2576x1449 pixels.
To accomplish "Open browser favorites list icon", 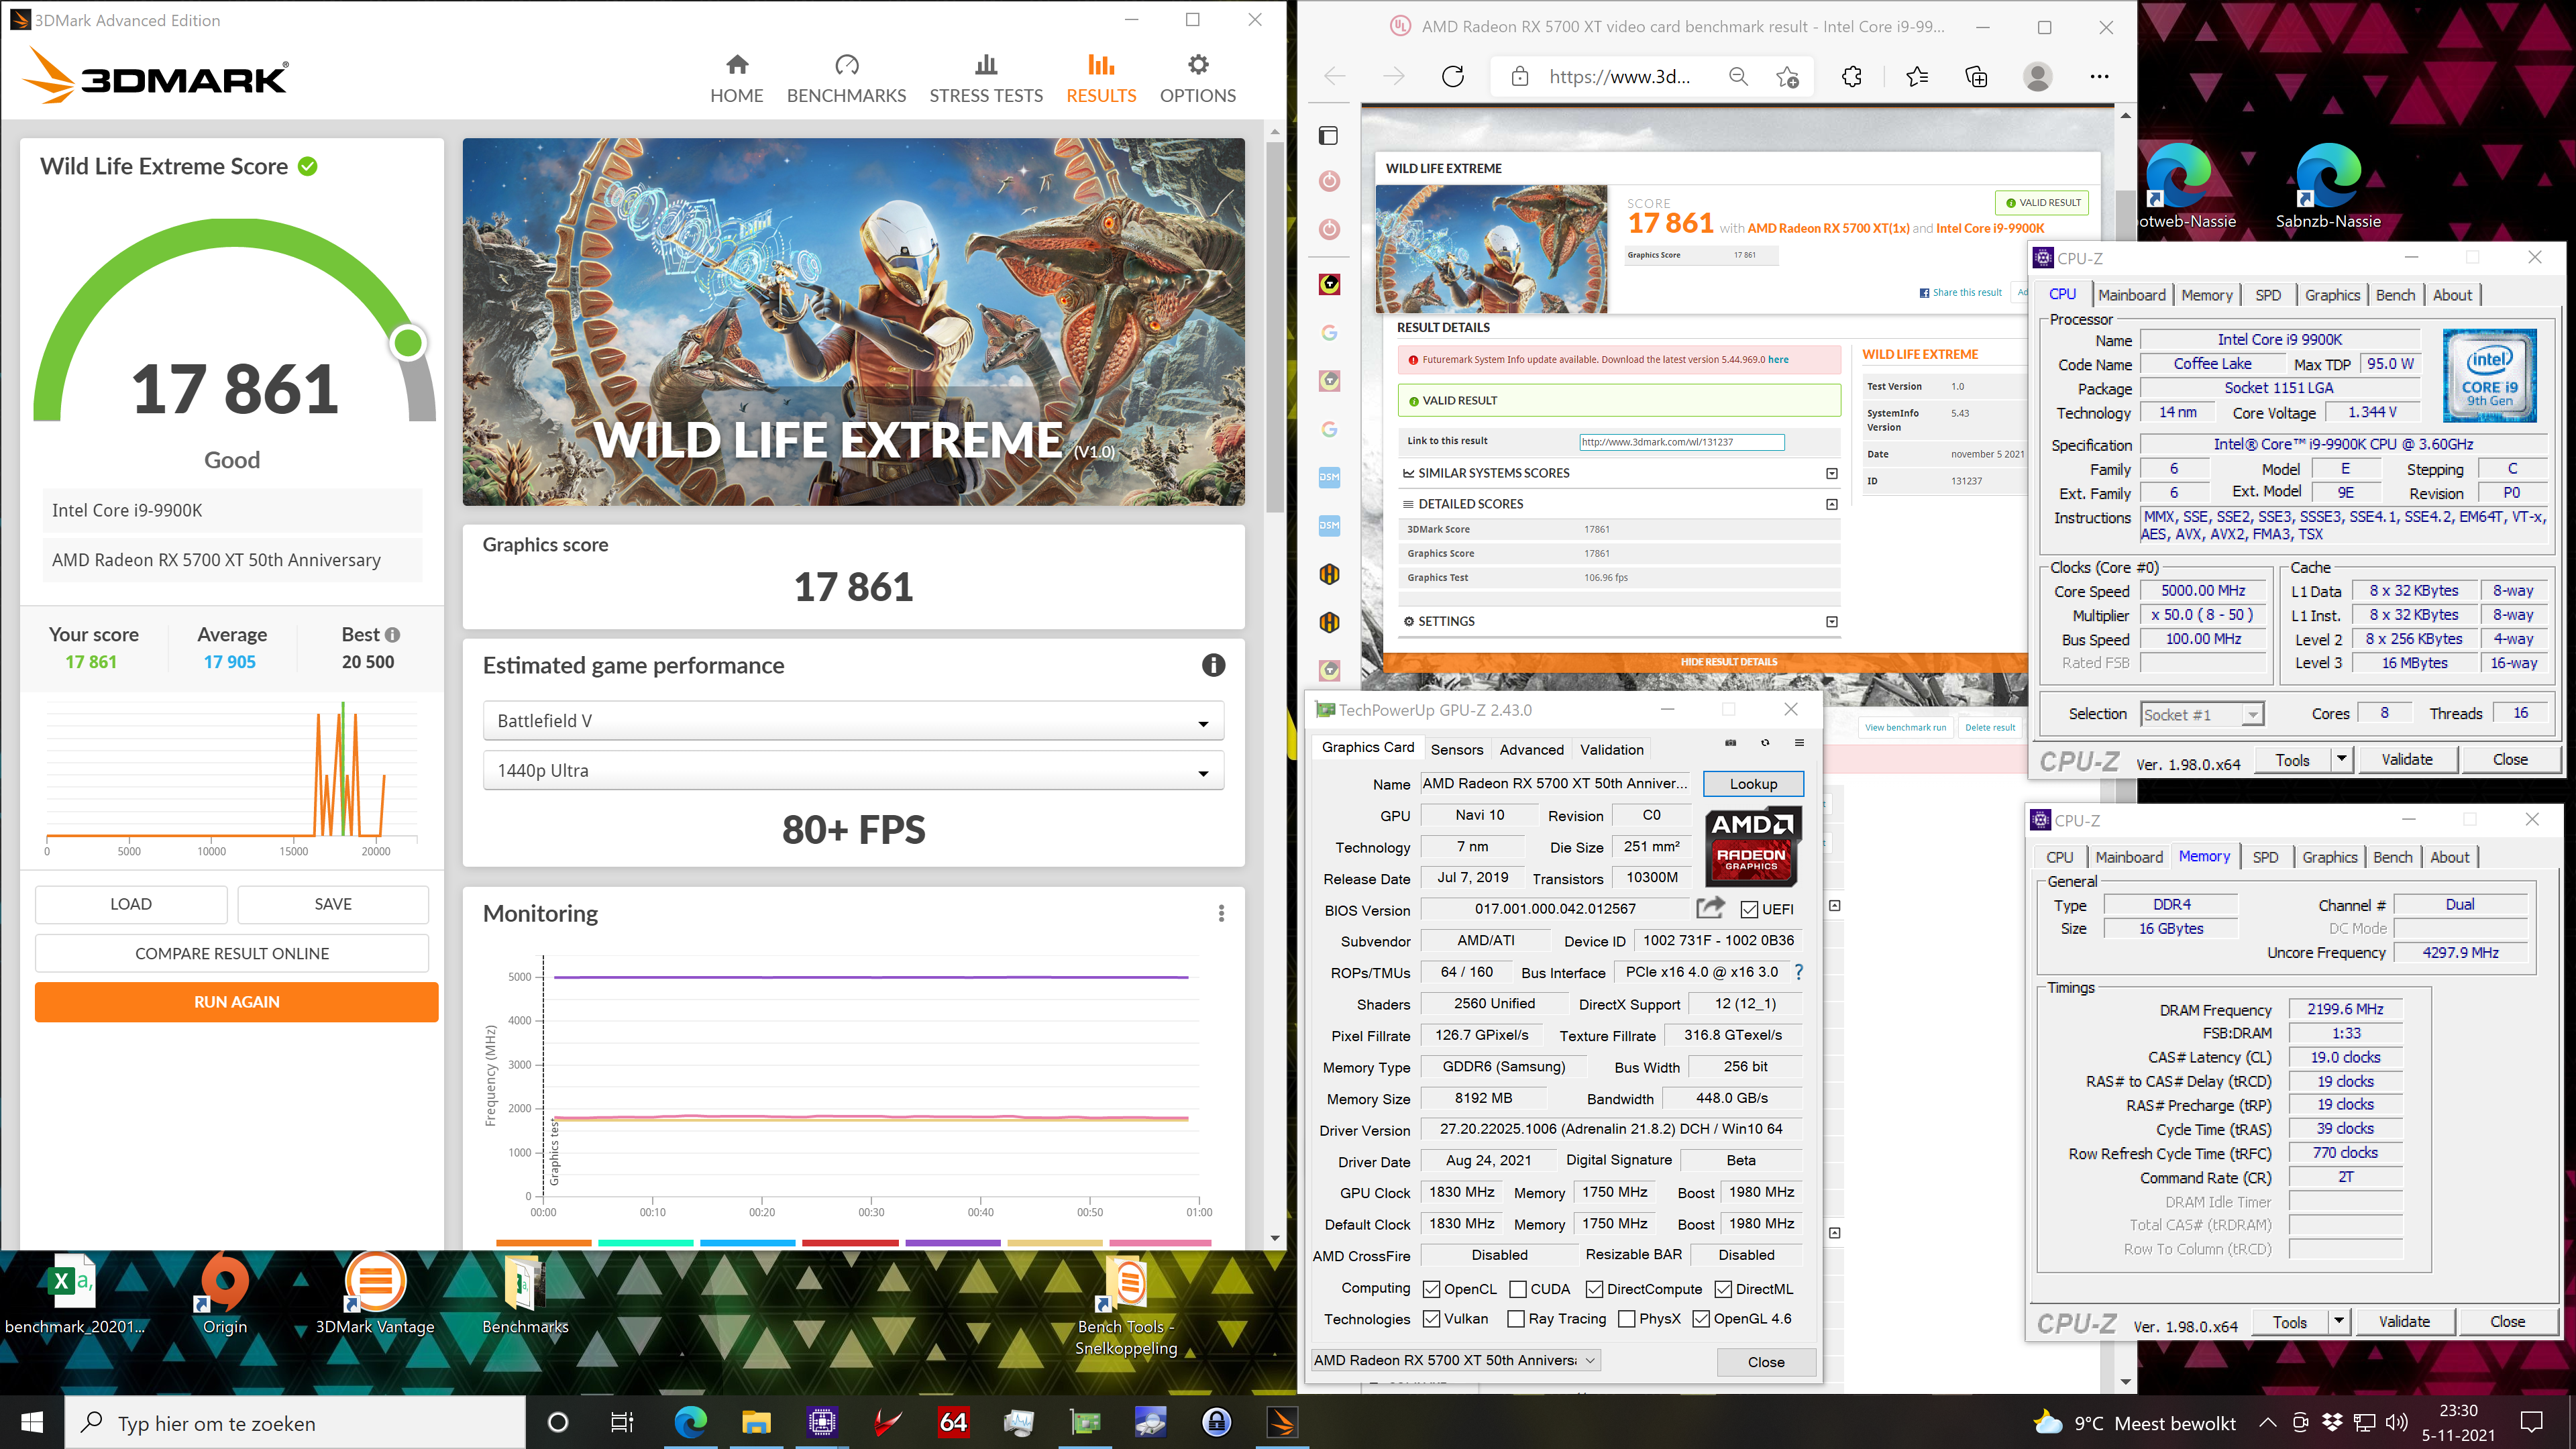I will [x=1916, y=77].
